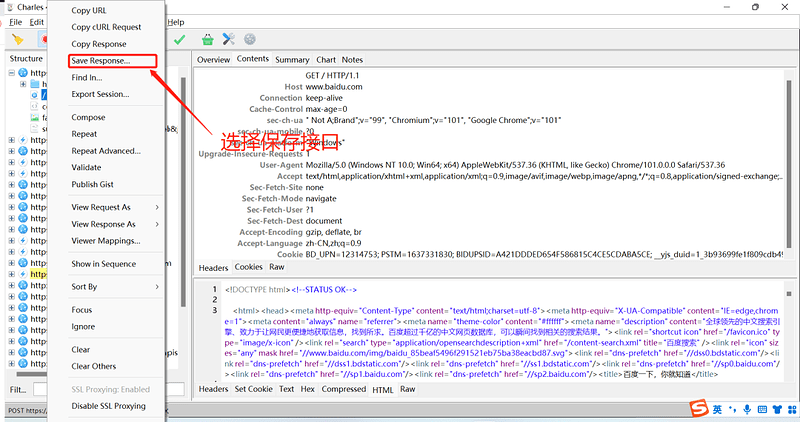The width and height of the screenshot is (800, 422).
Task: Open the Text response tab
Action: click(x=286, y=389)
